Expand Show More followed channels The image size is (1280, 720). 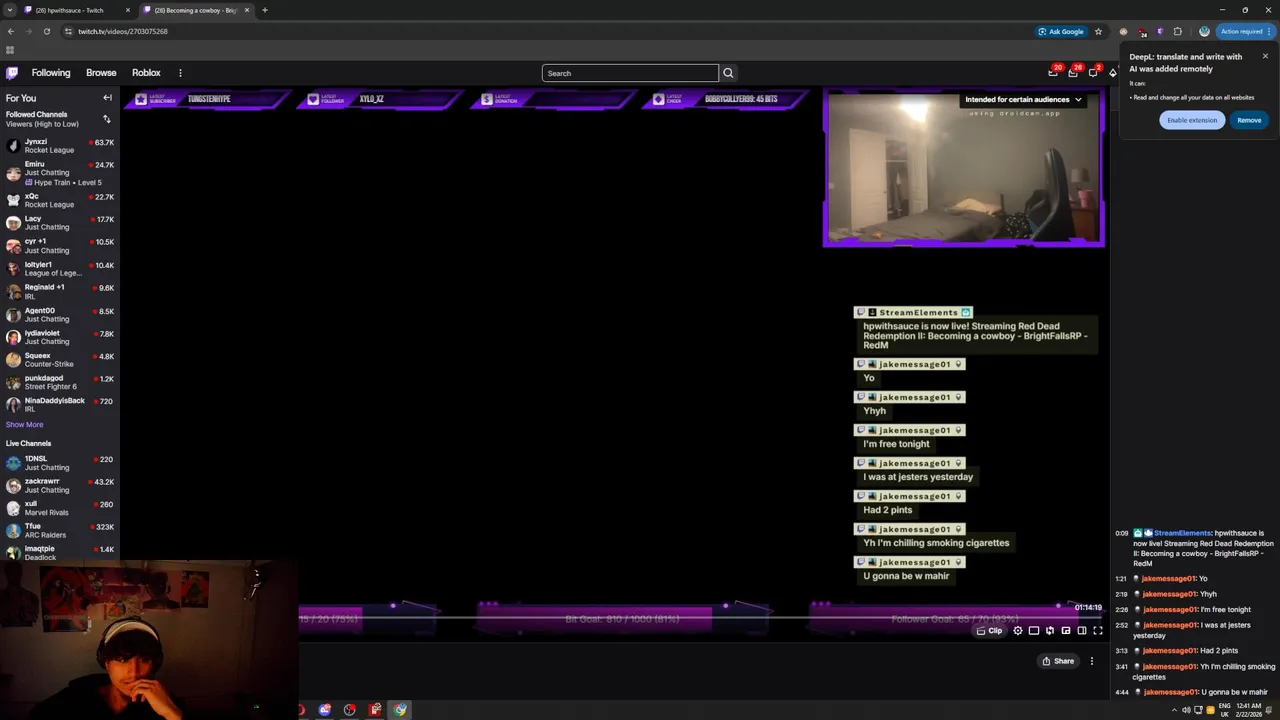tap(24, 424)
